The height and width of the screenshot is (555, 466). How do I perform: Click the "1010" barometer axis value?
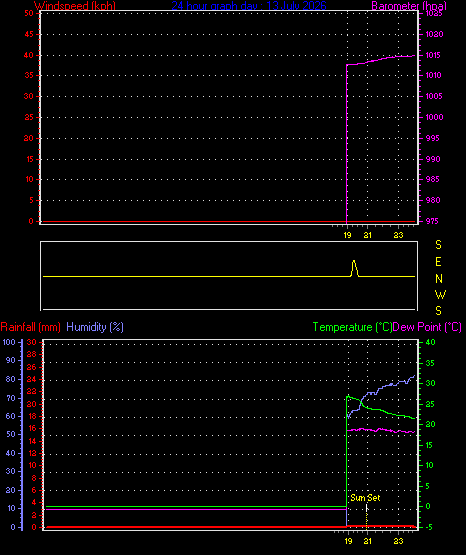point(433,75)
